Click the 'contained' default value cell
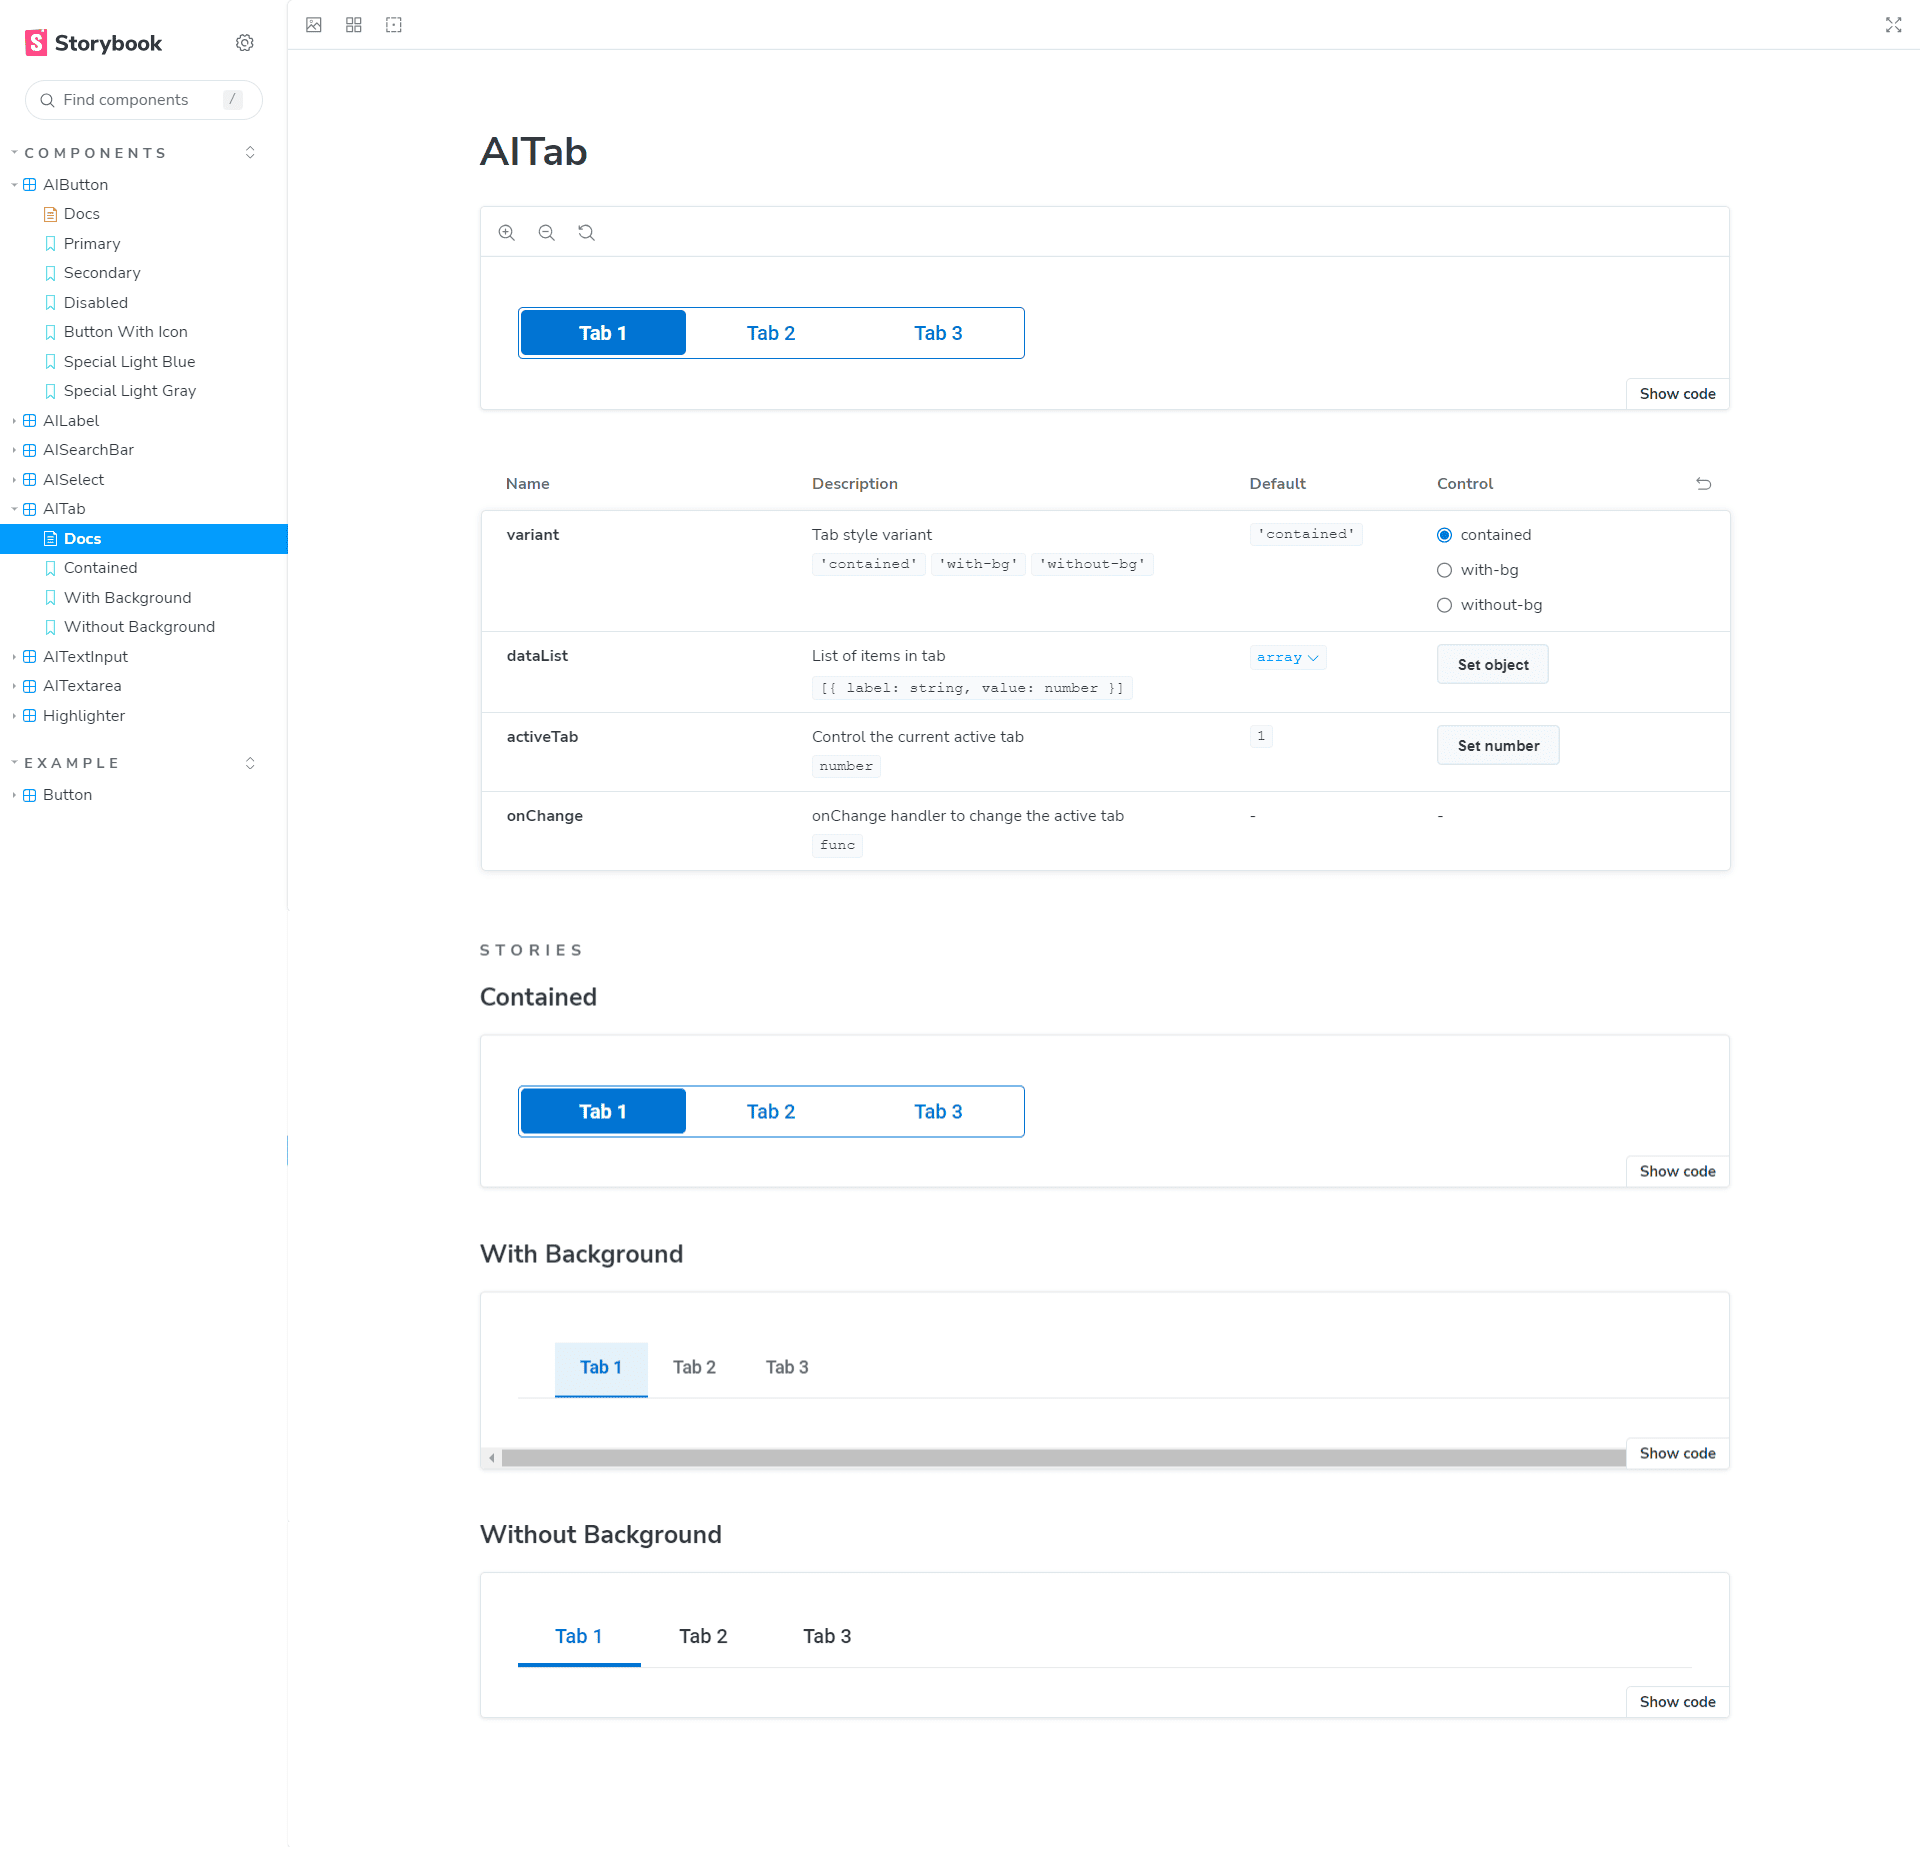This screenshot has width=1920, height=1849. [1306, 534]
